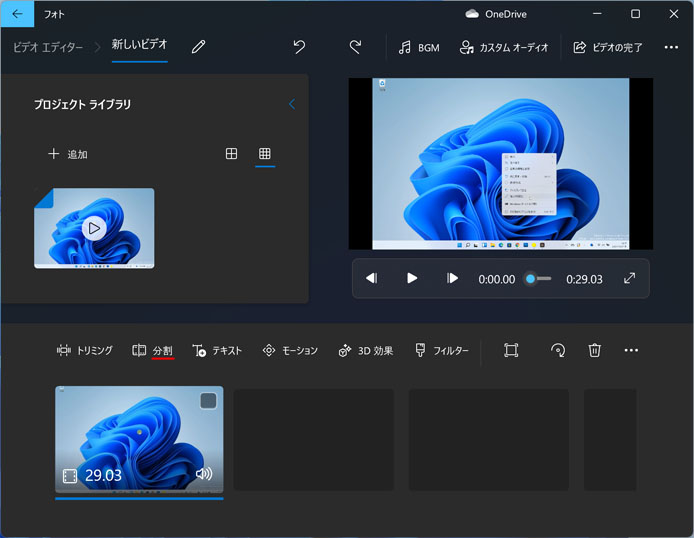
Task: Maximize the フォト window
Action: point(635,14)
